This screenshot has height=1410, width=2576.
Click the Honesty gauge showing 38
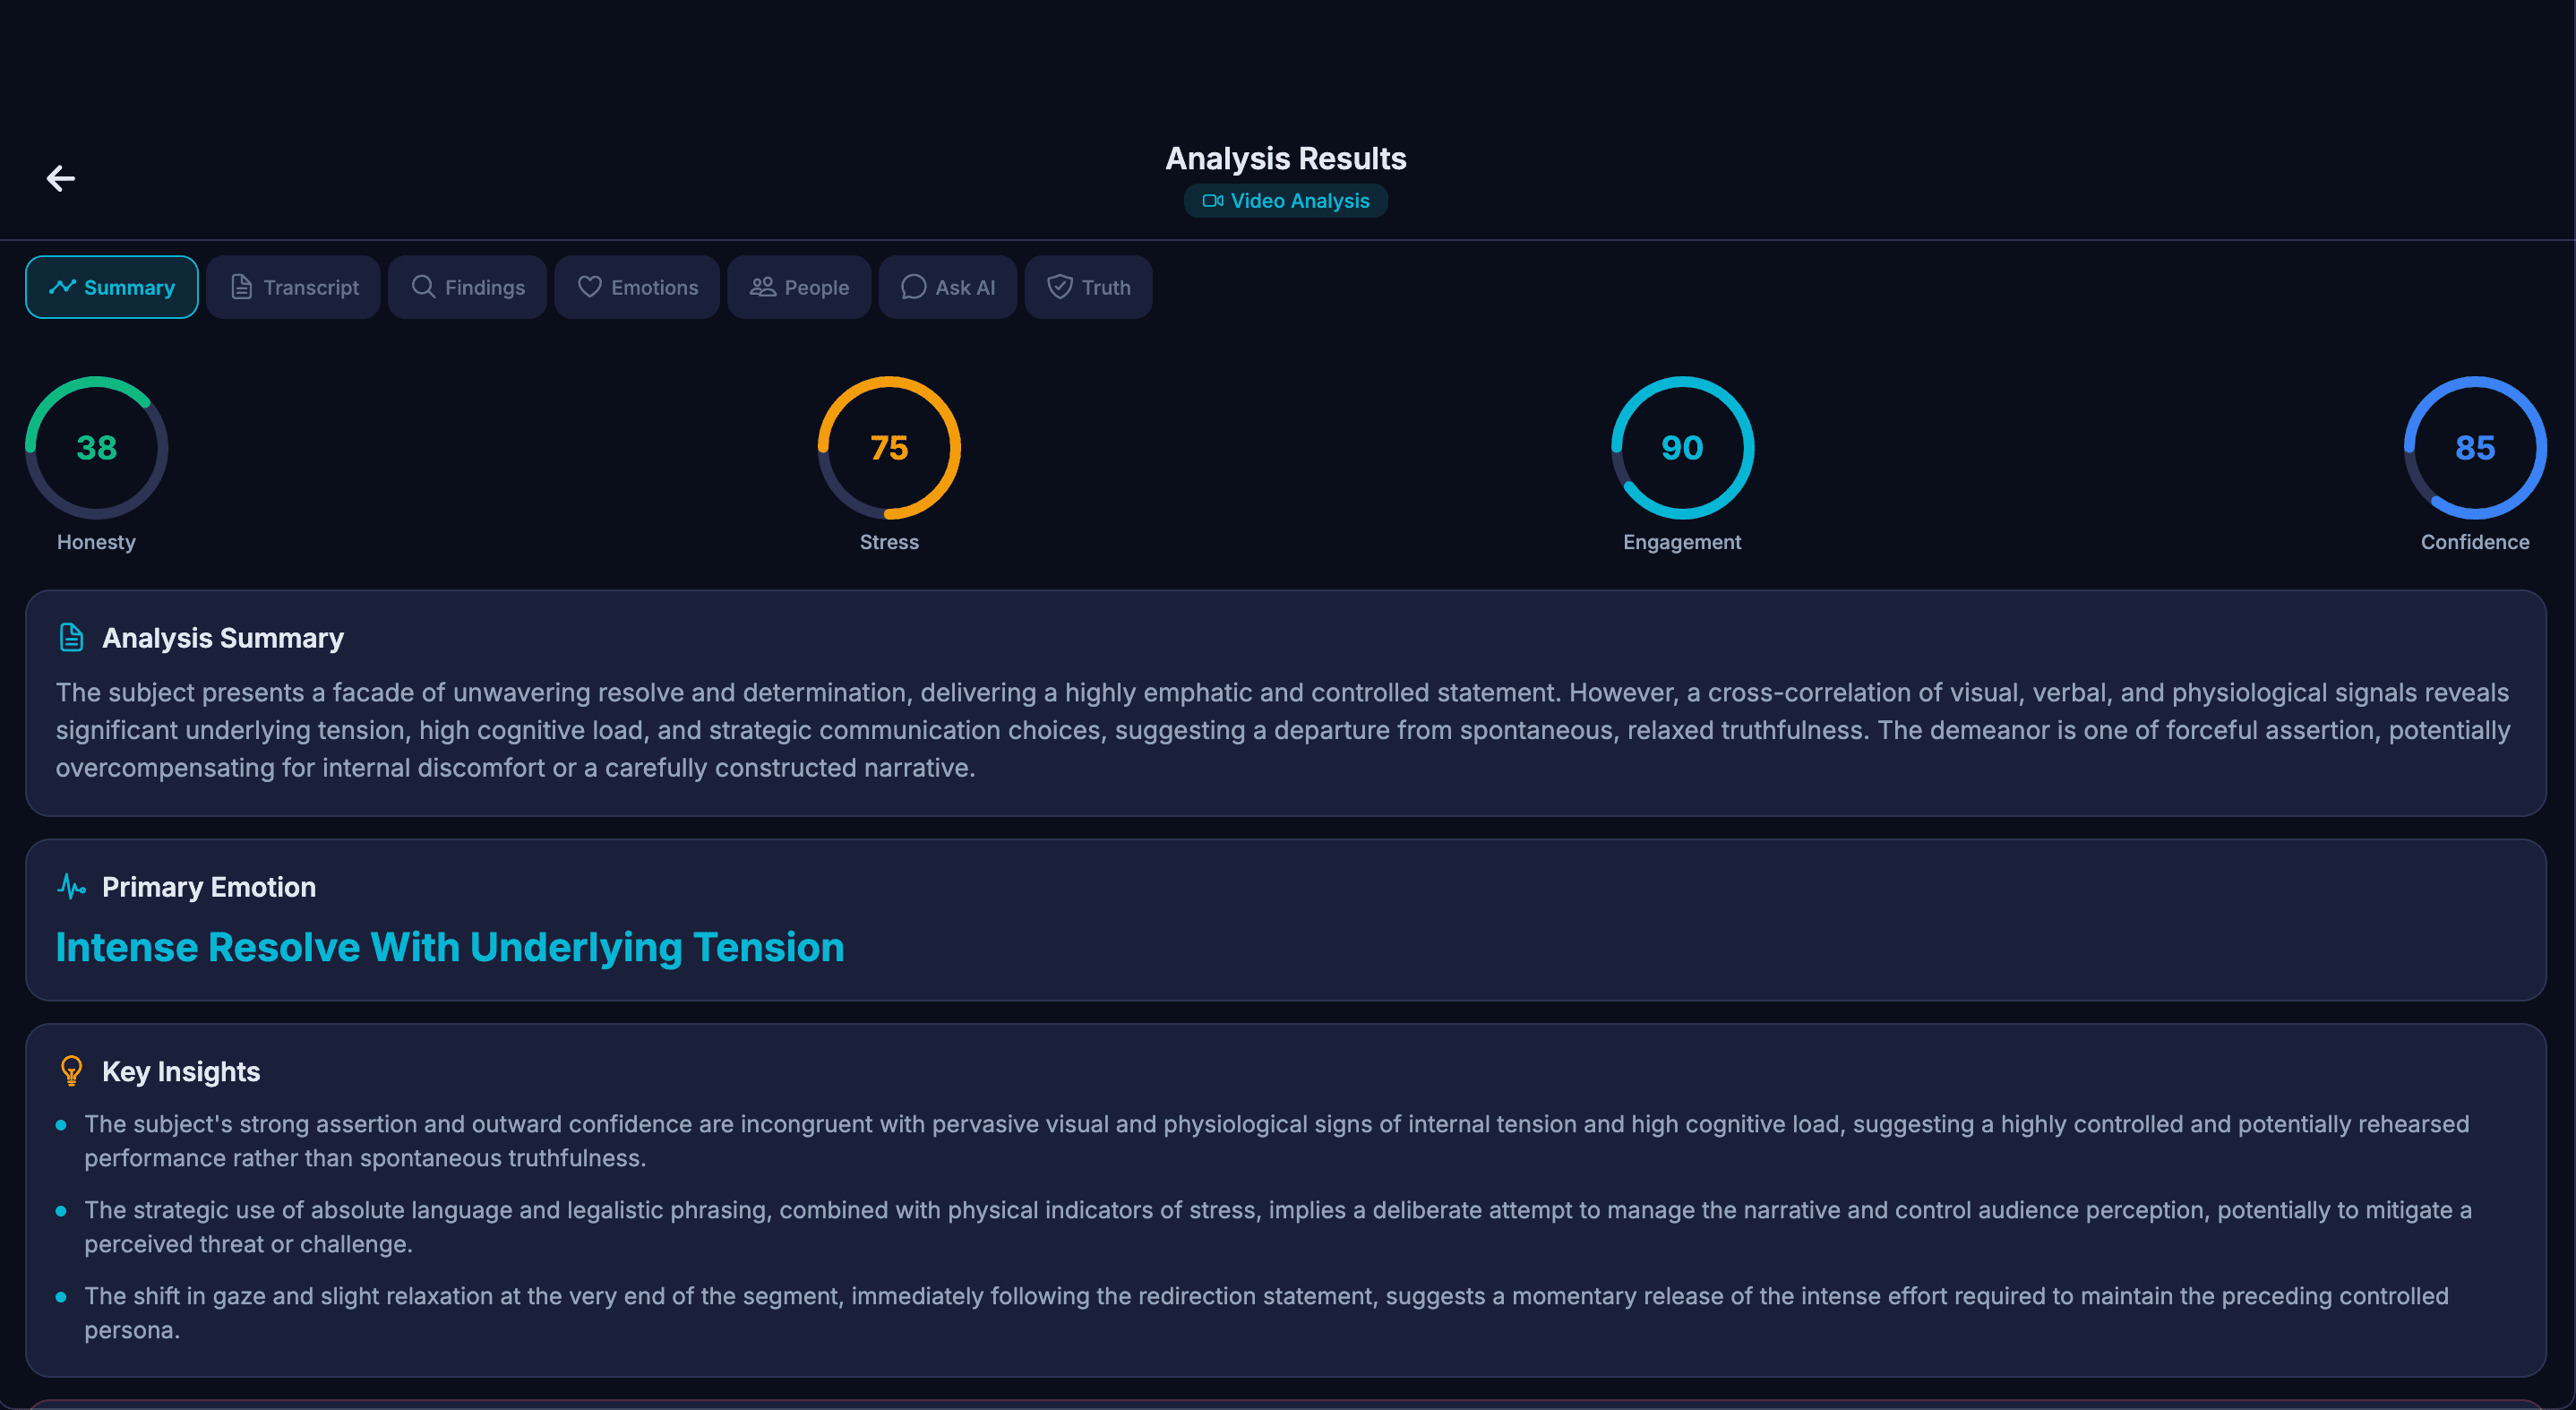click(95, 448)
